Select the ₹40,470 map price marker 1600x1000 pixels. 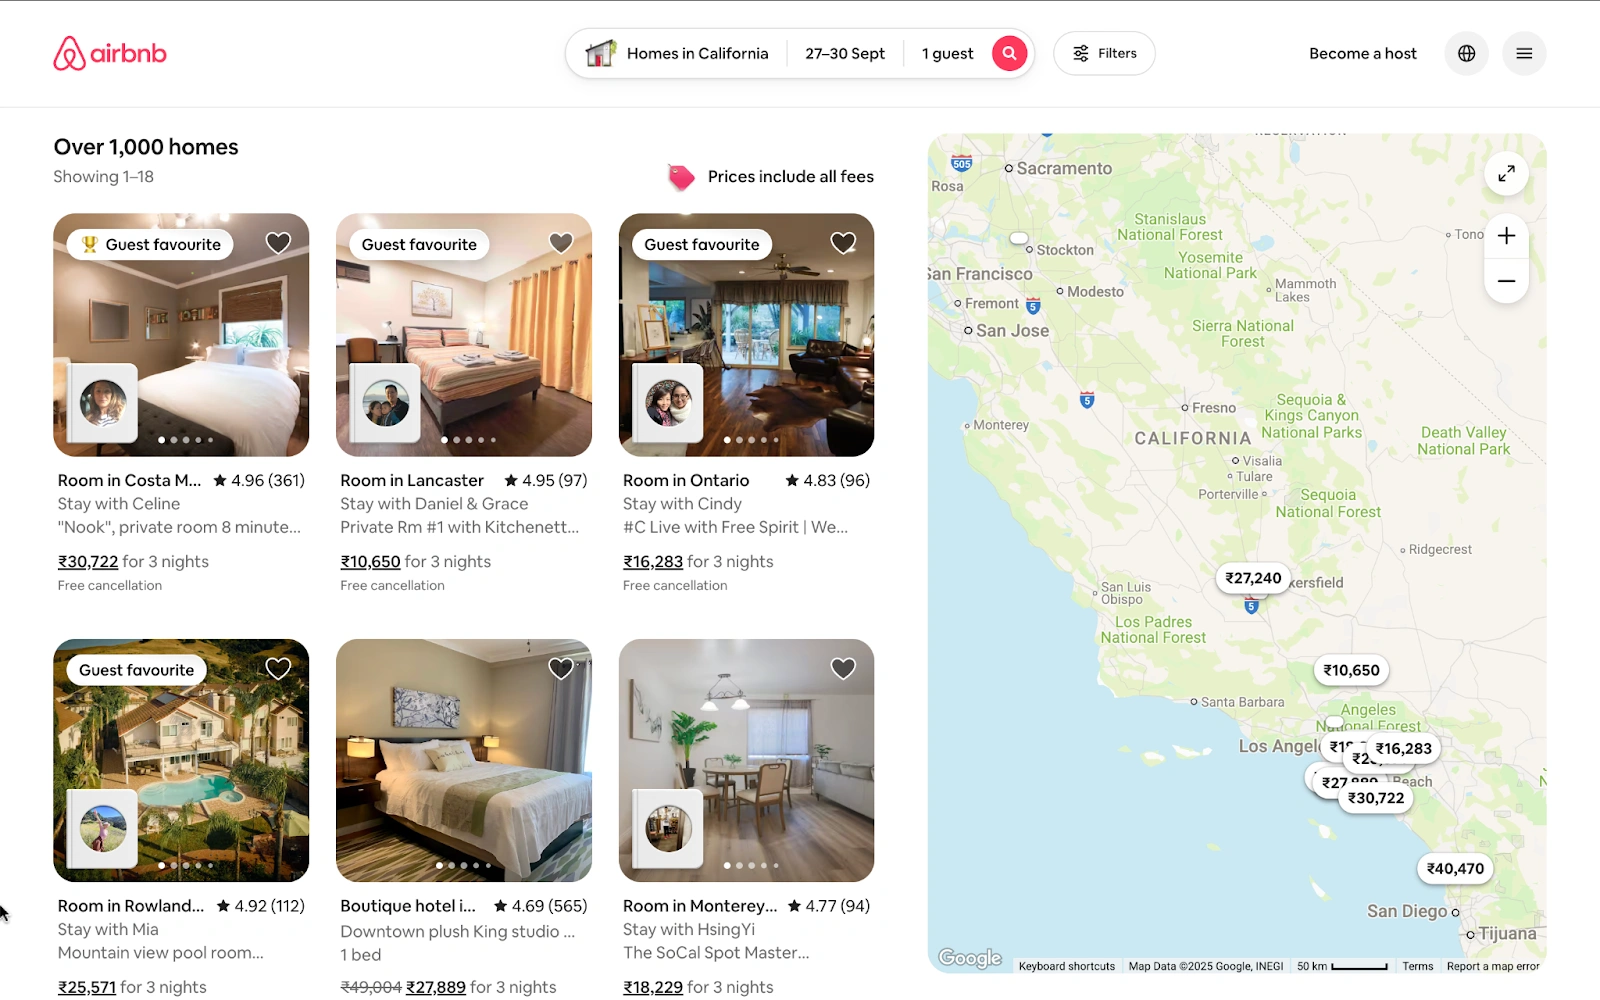[1455, 869]
